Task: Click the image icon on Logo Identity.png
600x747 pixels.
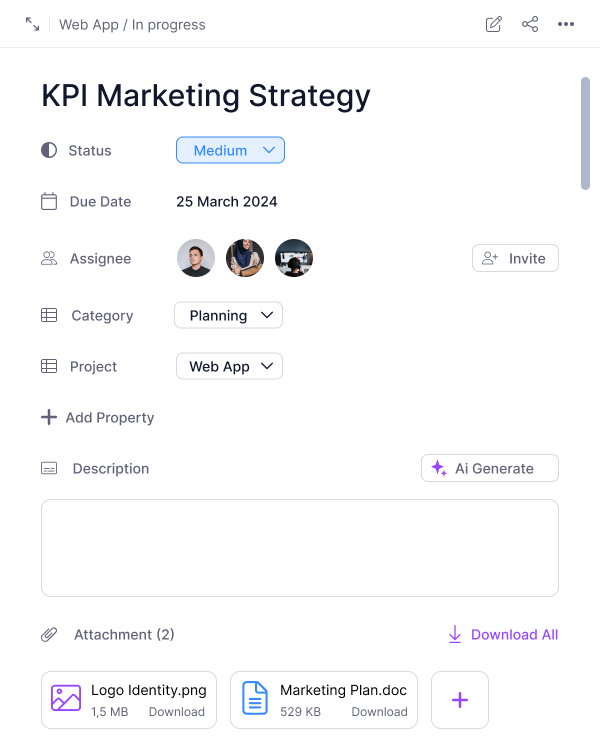Action: 66,698
